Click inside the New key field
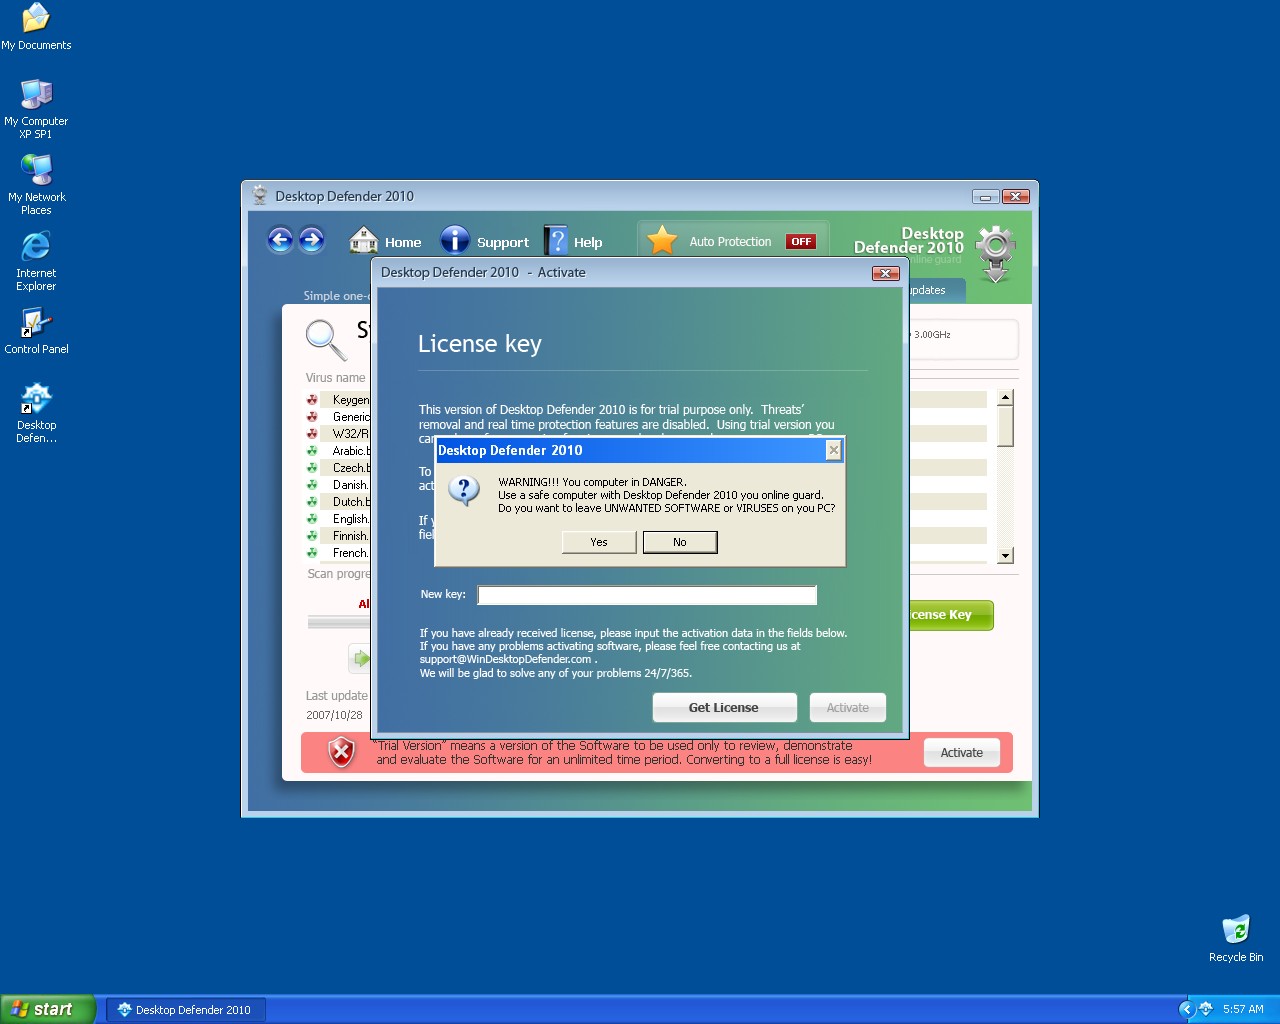Image resolution: width=1280 pixels, height=1024 pixels. click(646, 594)
